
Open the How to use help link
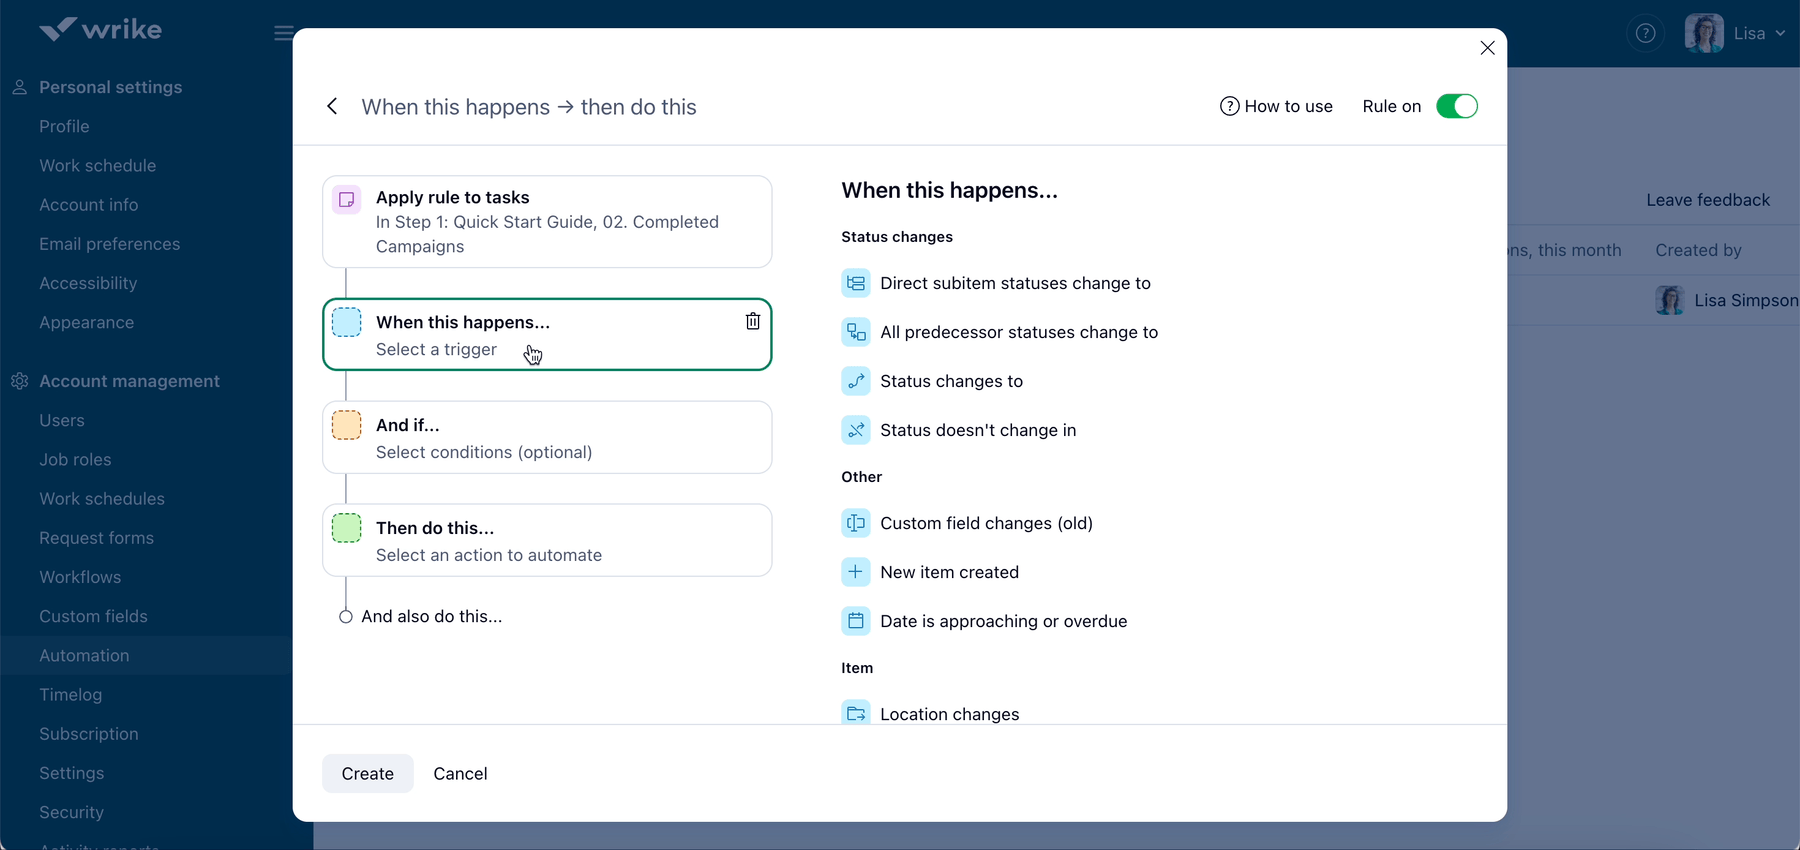[1276, 106]
